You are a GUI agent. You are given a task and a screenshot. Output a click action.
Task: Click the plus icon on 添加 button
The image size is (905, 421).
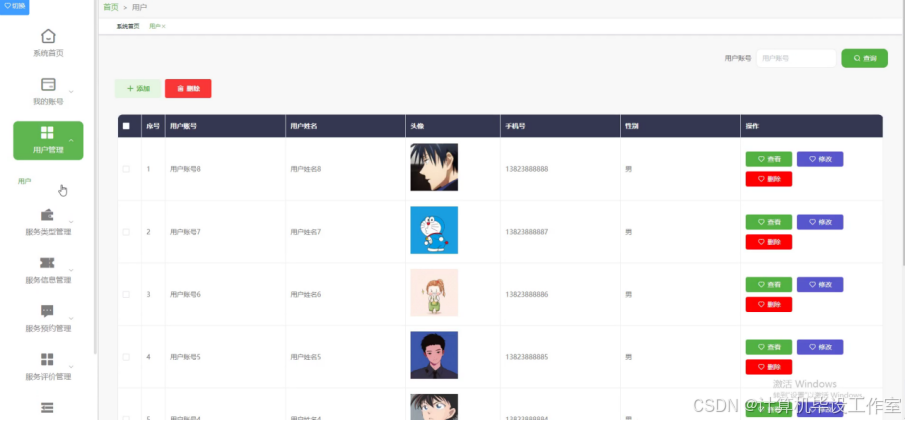point(130,89)
